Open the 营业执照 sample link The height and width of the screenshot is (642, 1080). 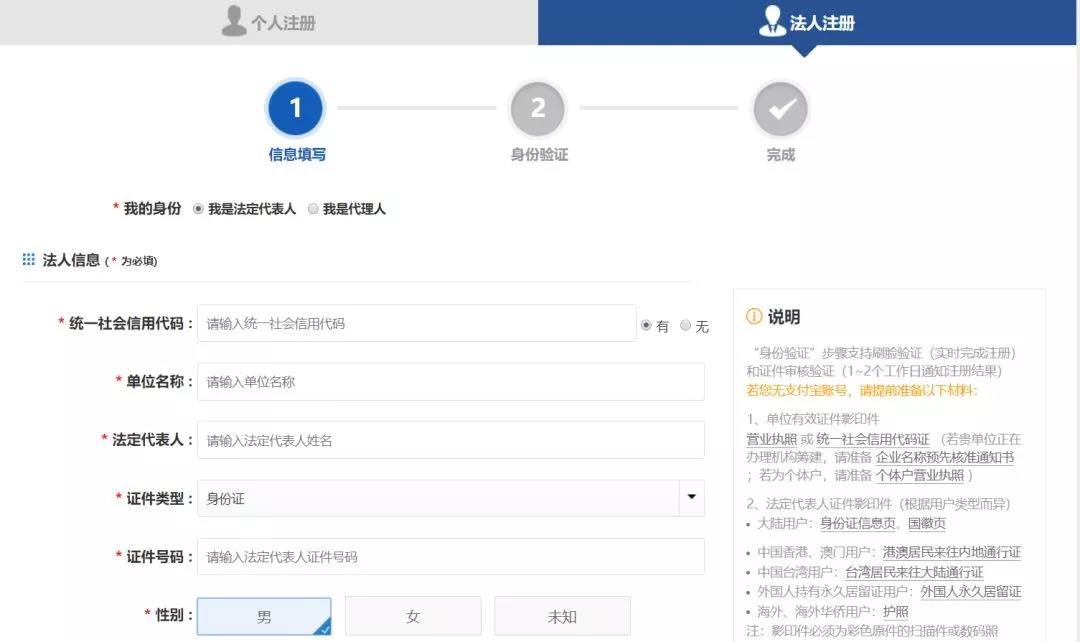click(771, 439)
